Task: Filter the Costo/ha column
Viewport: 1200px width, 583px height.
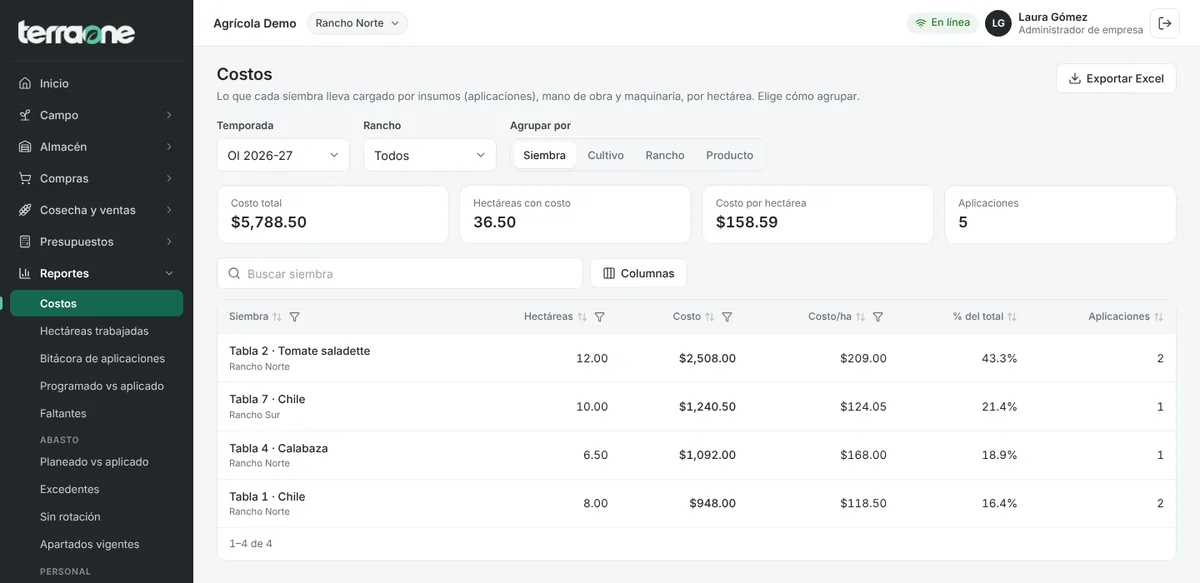Action: coord(878,317)
